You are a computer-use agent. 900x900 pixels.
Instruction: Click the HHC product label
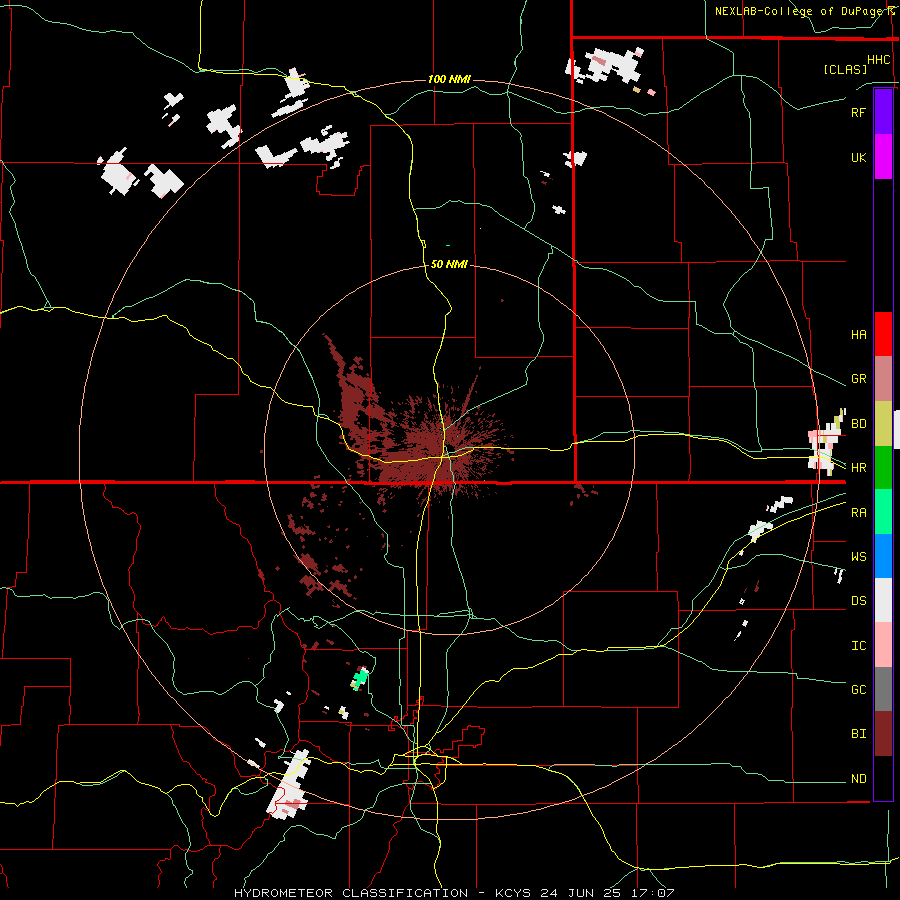coord(878,60)
